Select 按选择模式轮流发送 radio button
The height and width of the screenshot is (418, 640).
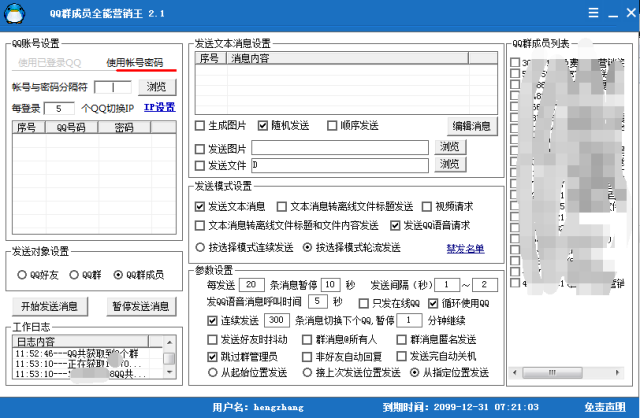tap(307, 247)
